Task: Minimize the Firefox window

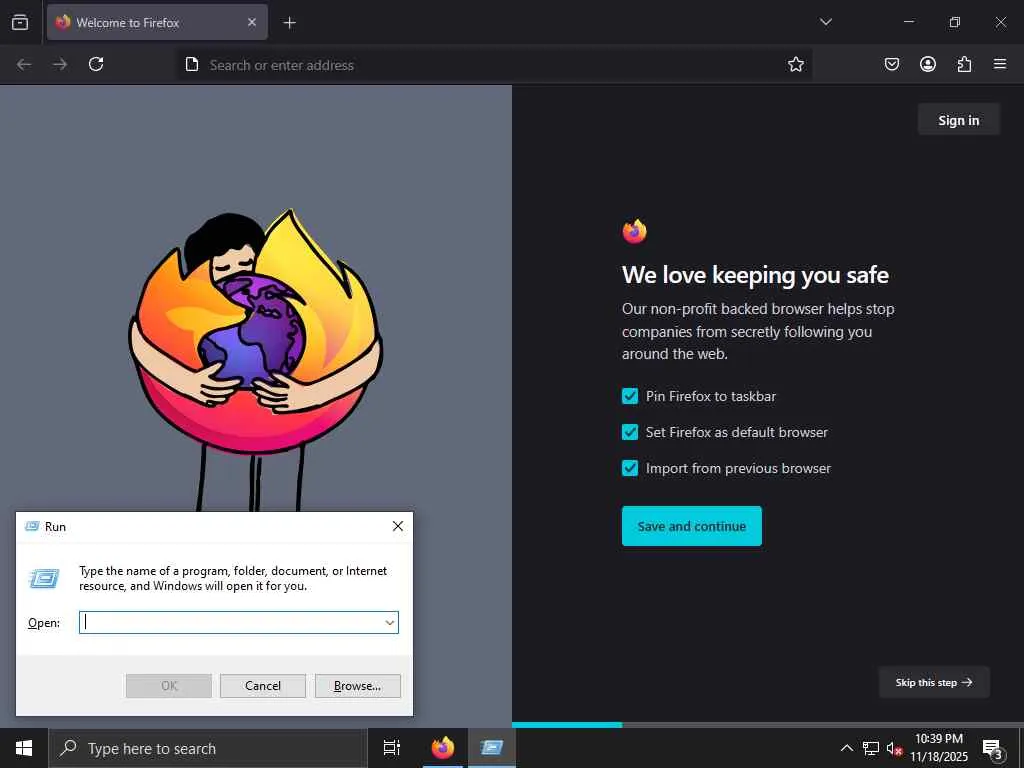Action: pos(908,22)
